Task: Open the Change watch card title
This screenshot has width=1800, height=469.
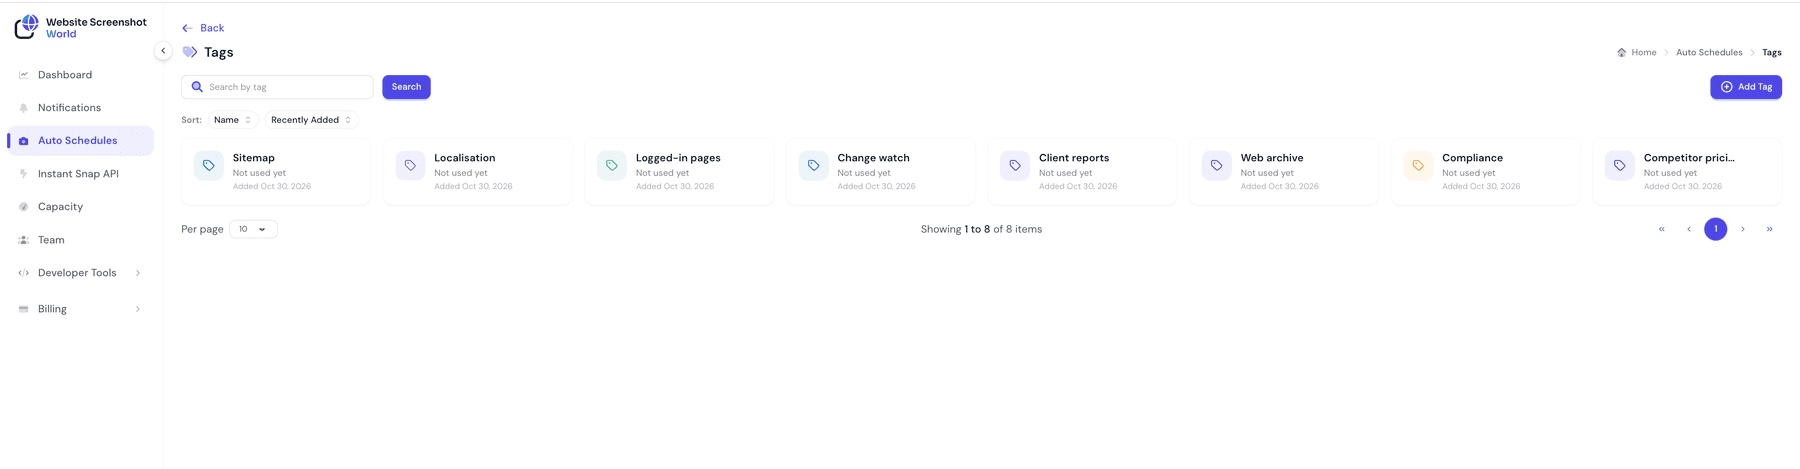Action: [x=873, y=158]
